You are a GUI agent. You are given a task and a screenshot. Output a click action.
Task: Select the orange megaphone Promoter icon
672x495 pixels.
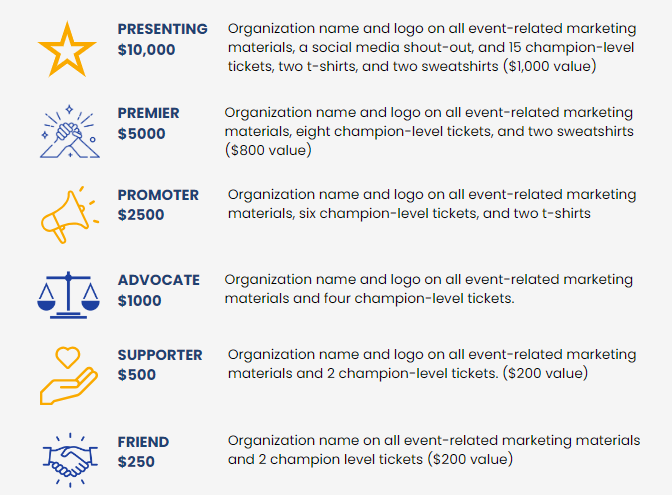click(x=70, y=215)
